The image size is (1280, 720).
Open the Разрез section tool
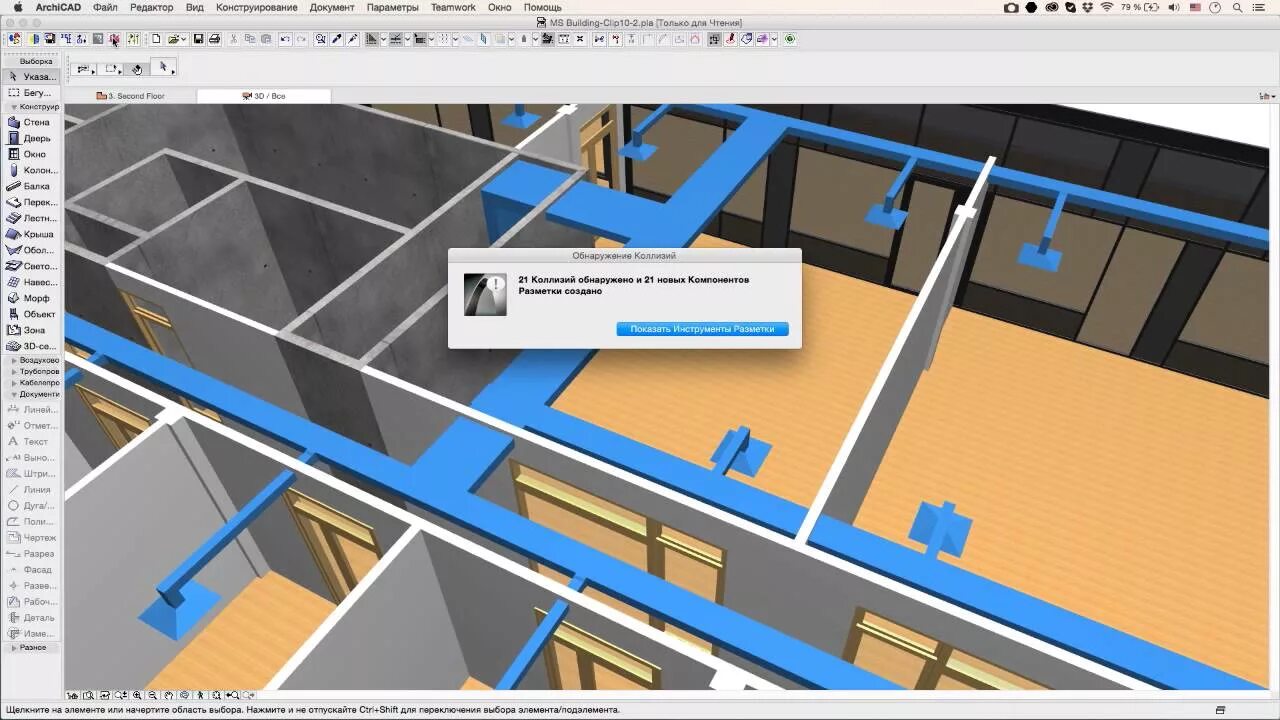31,553
